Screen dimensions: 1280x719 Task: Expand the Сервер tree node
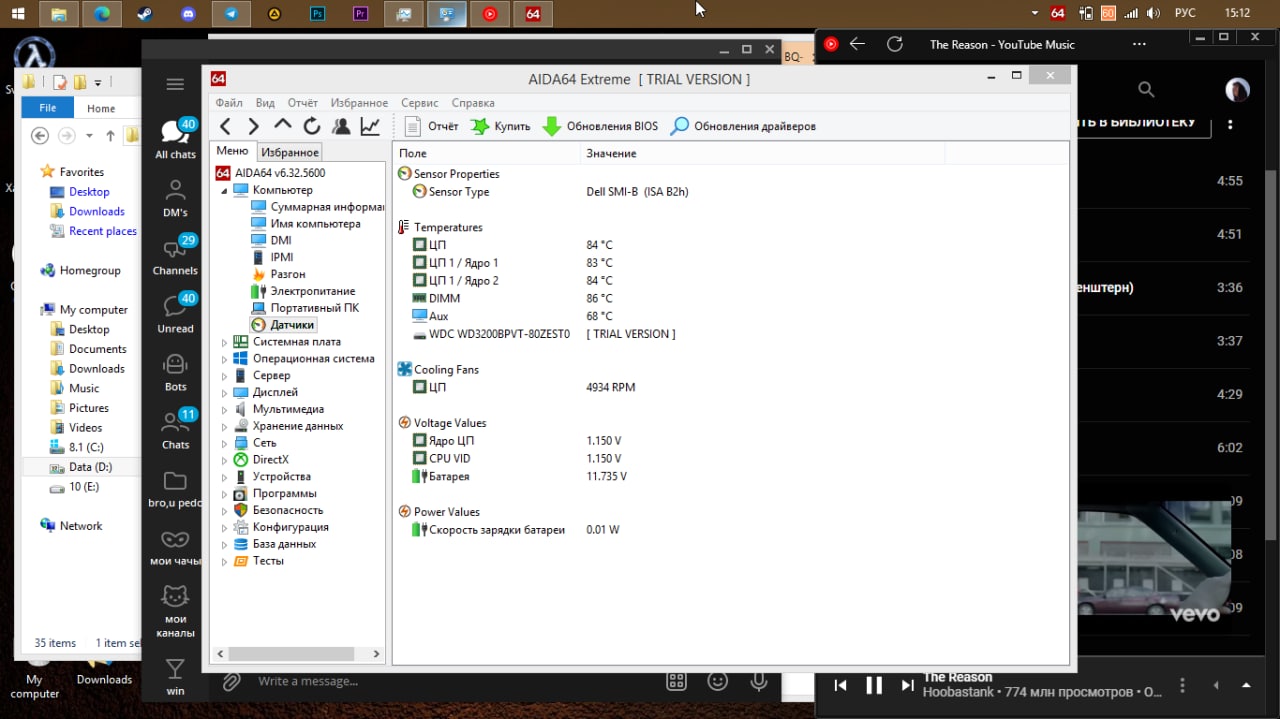pyautogui.click(x=224, y=376)
